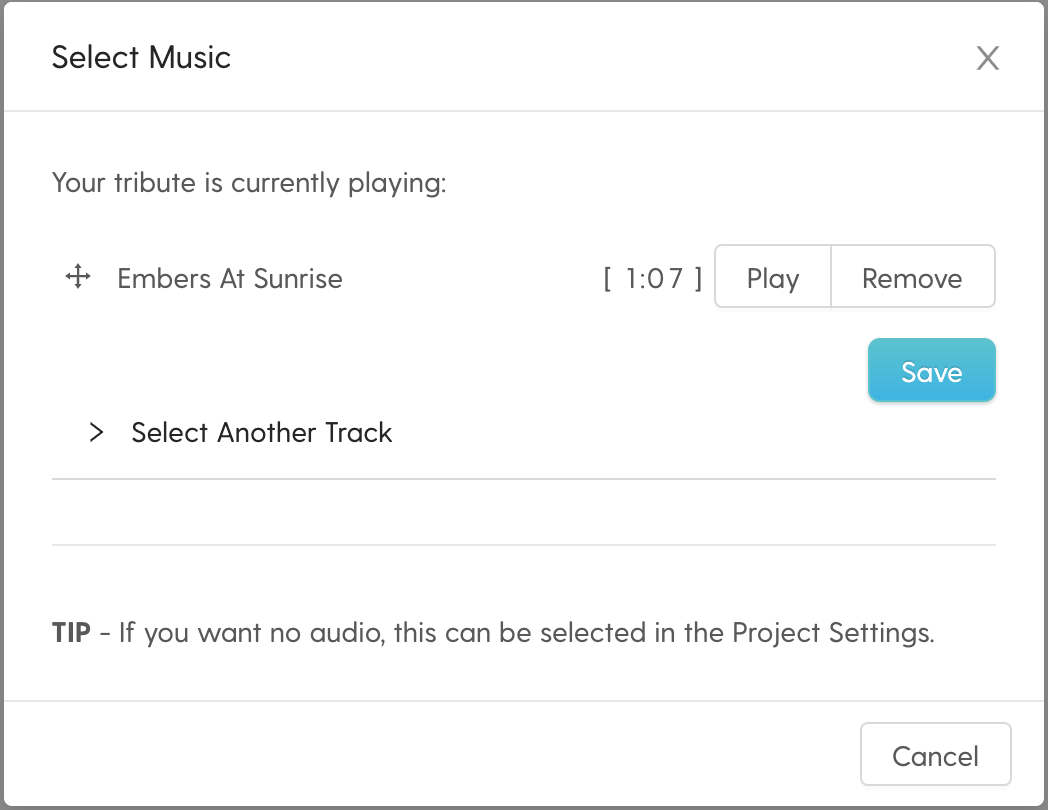
Task: Play the Embers At Sunrise track
Action: pos(772,277)
